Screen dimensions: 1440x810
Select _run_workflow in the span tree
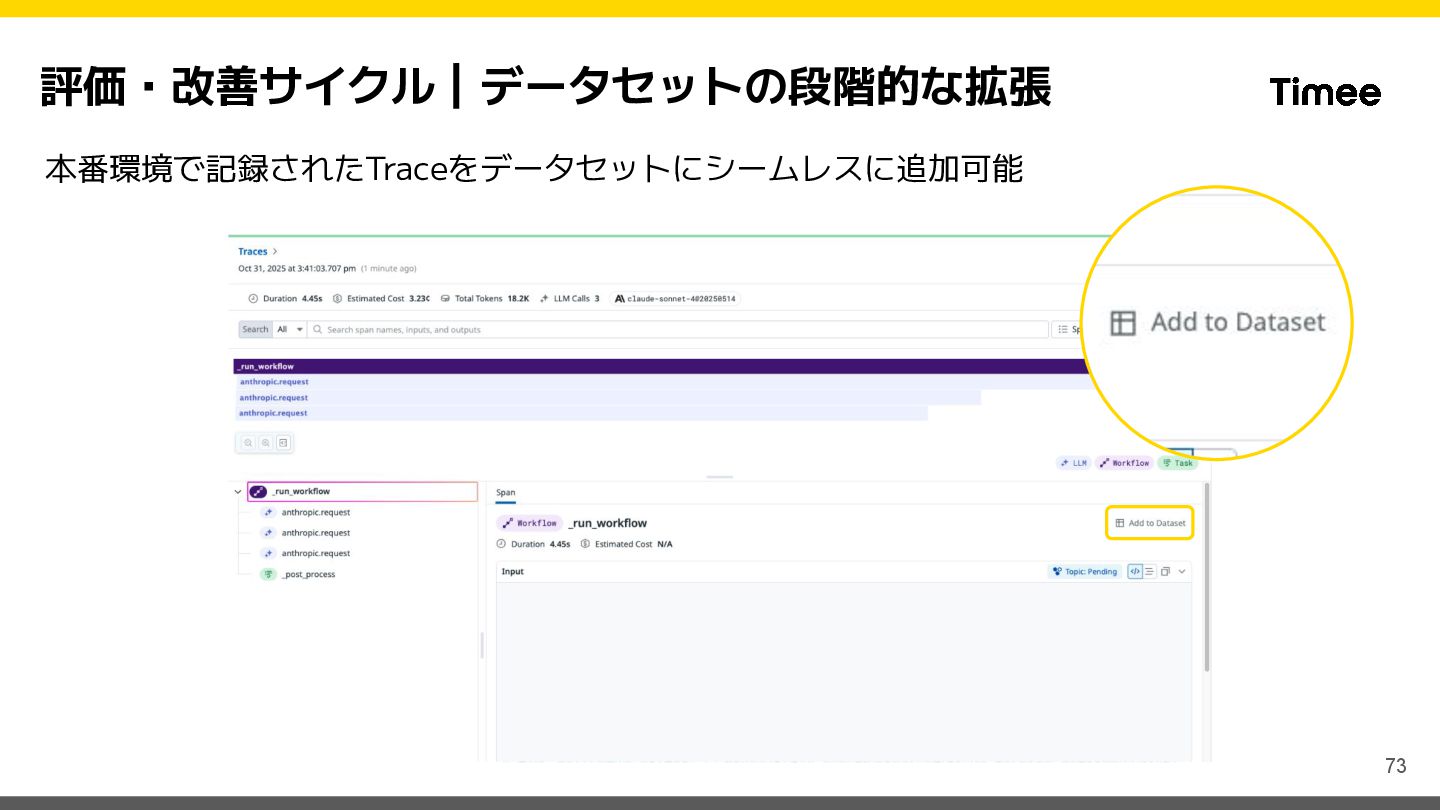point(362,492)
